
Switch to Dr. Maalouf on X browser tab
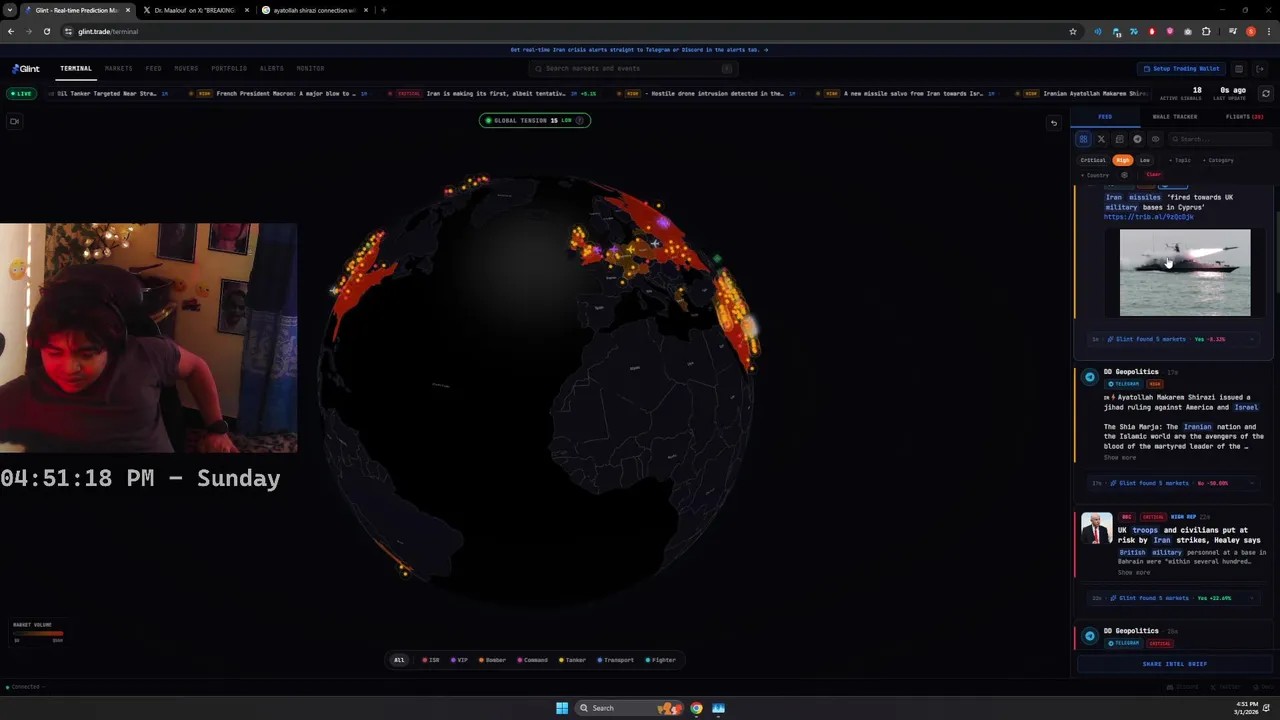coord(195,10)
